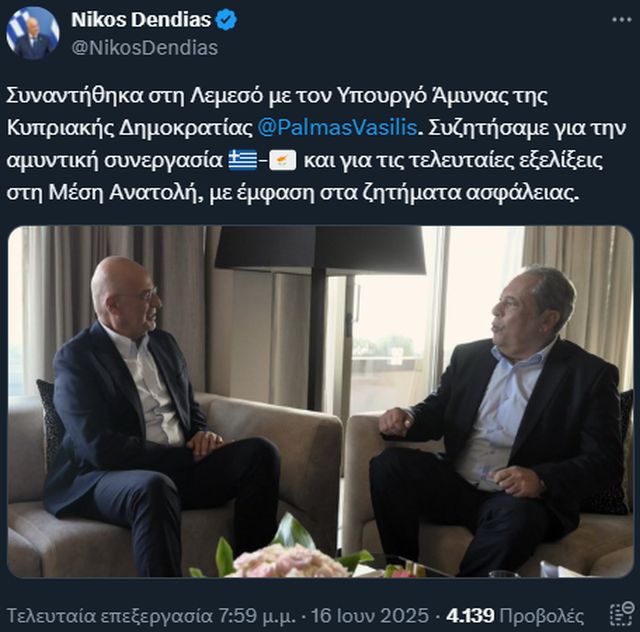This screenshot has width=640, height=632.
Task: Open the @NikosDendias handle
Action: click(144, 48)
